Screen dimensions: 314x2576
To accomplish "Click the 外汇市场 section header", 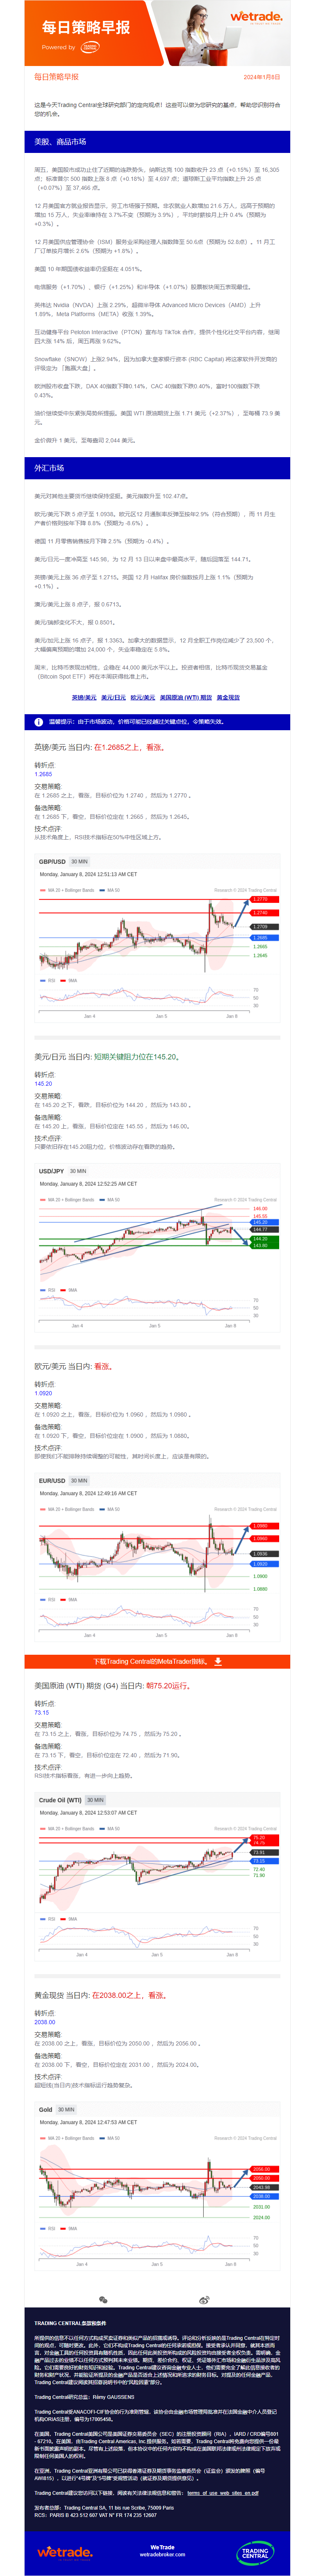I will (x=157, y=468).
